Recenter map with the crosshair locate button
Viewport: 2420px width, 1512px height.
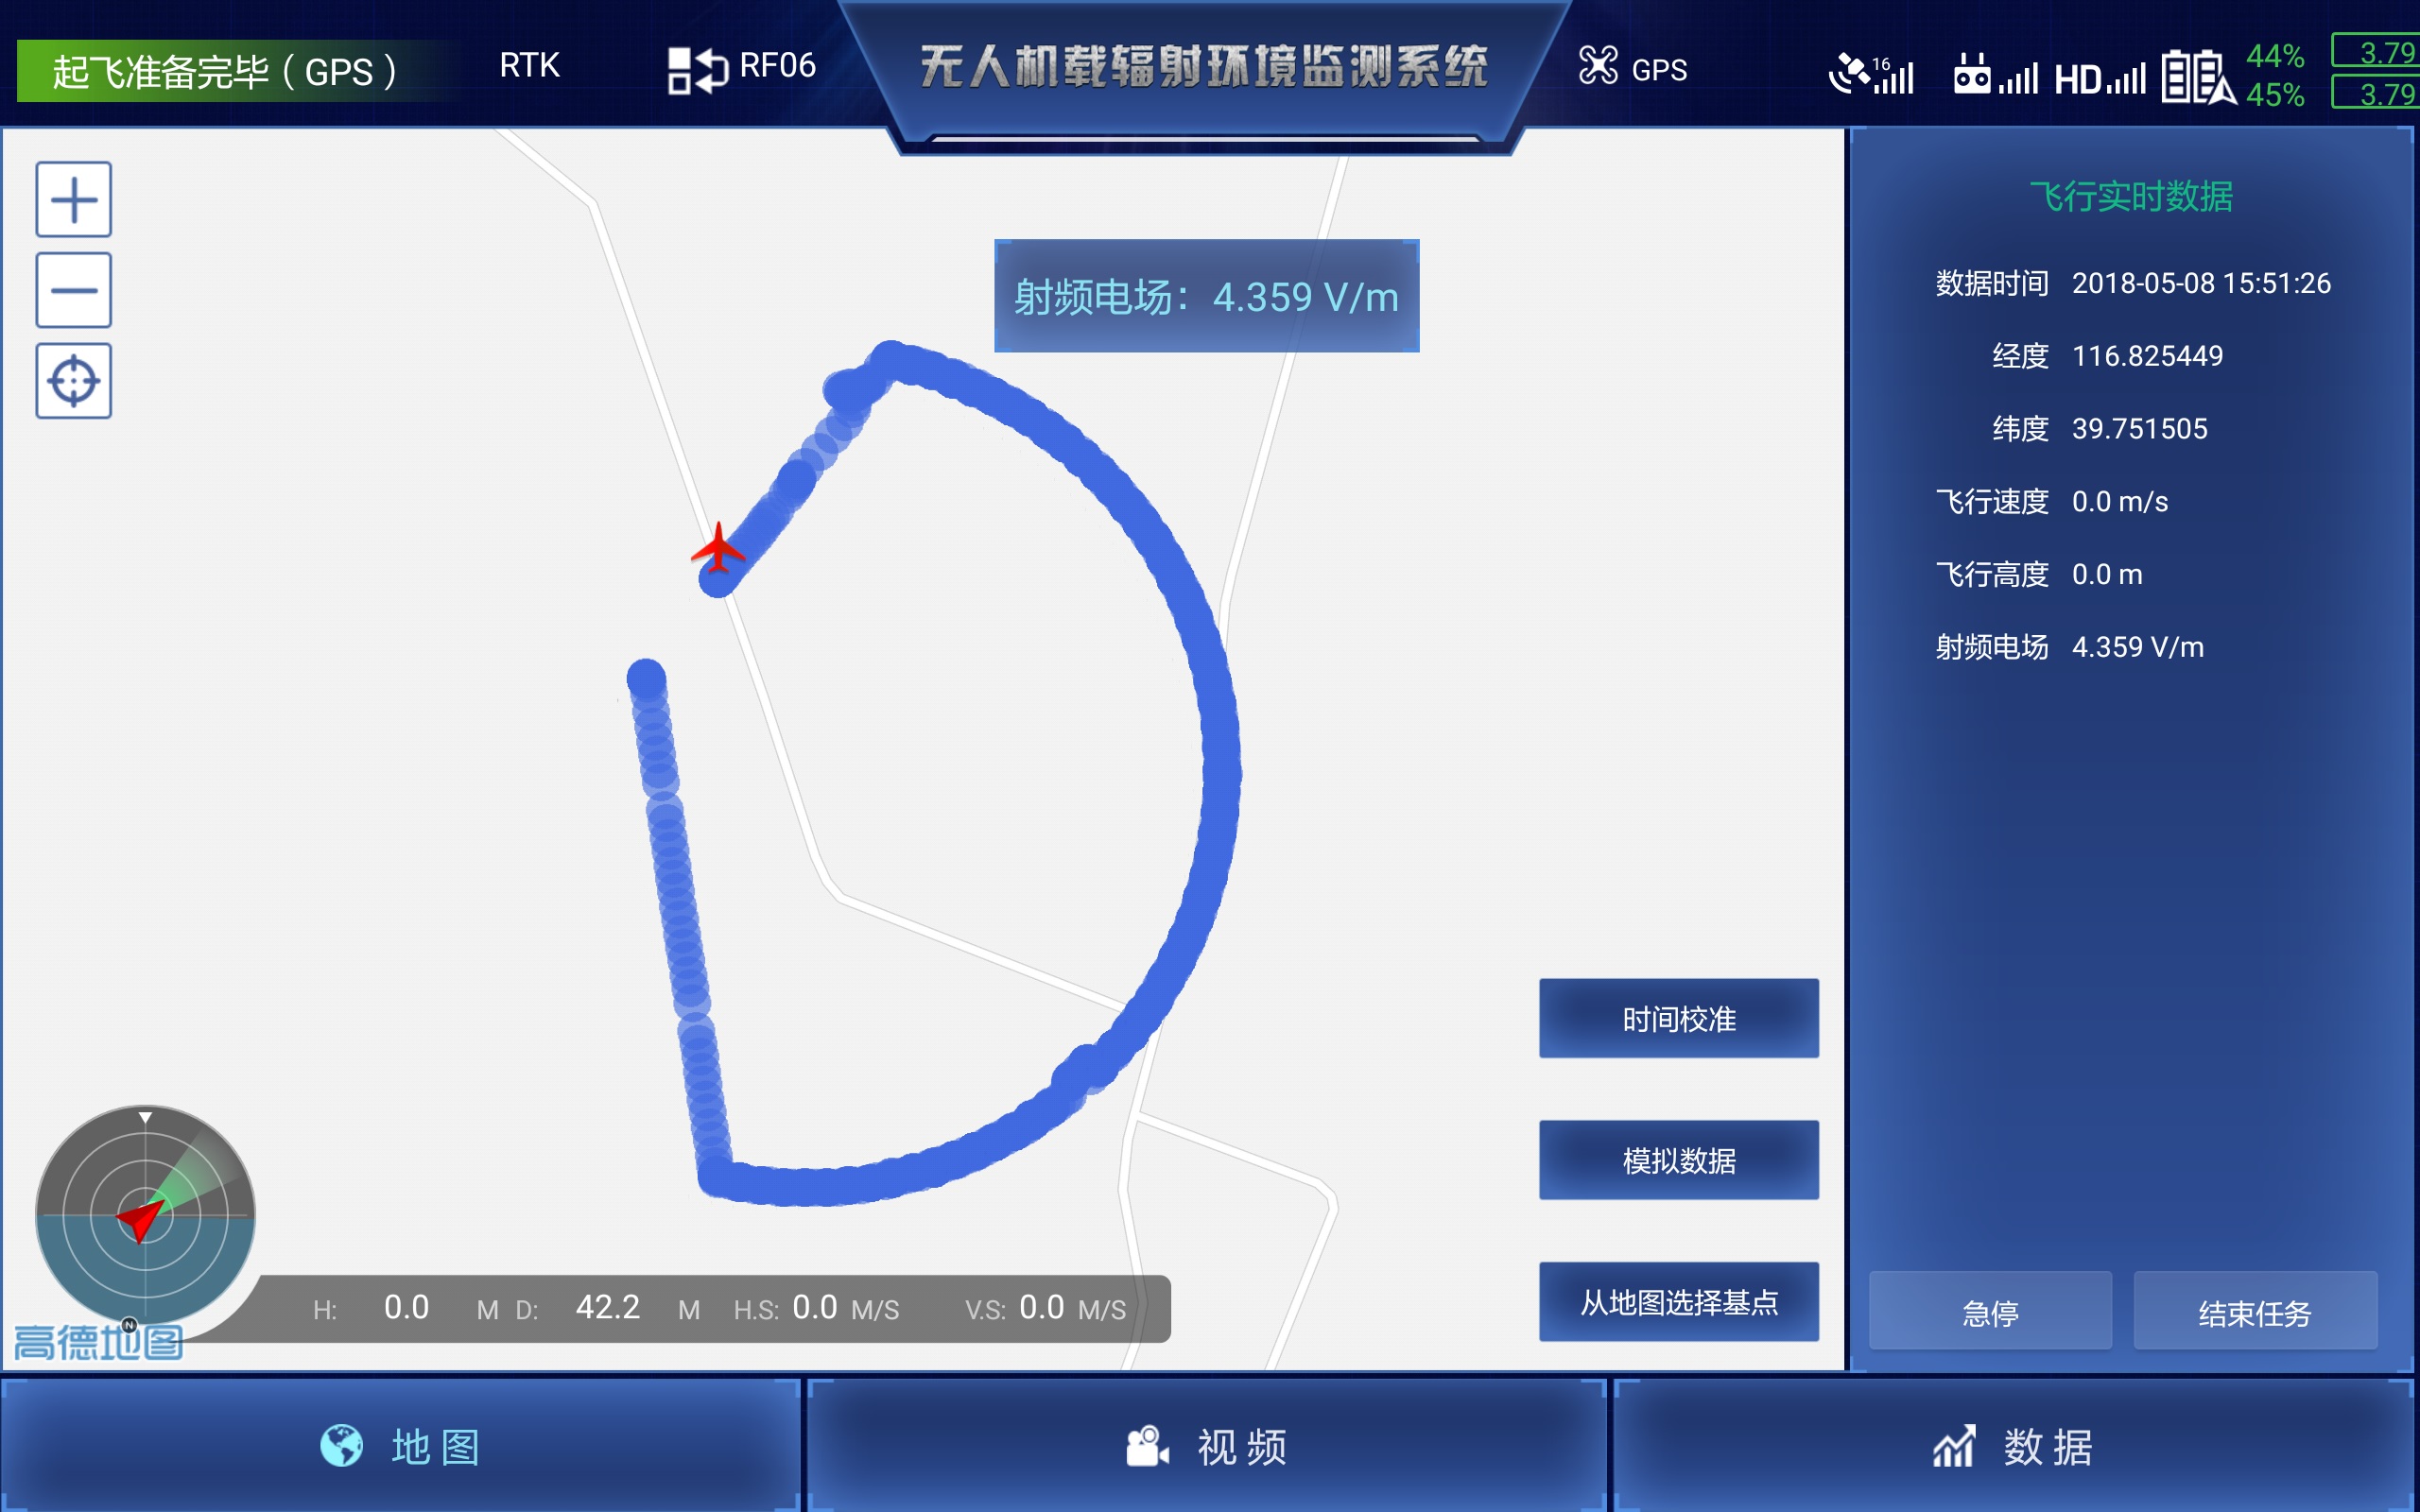tap(74, 381)
